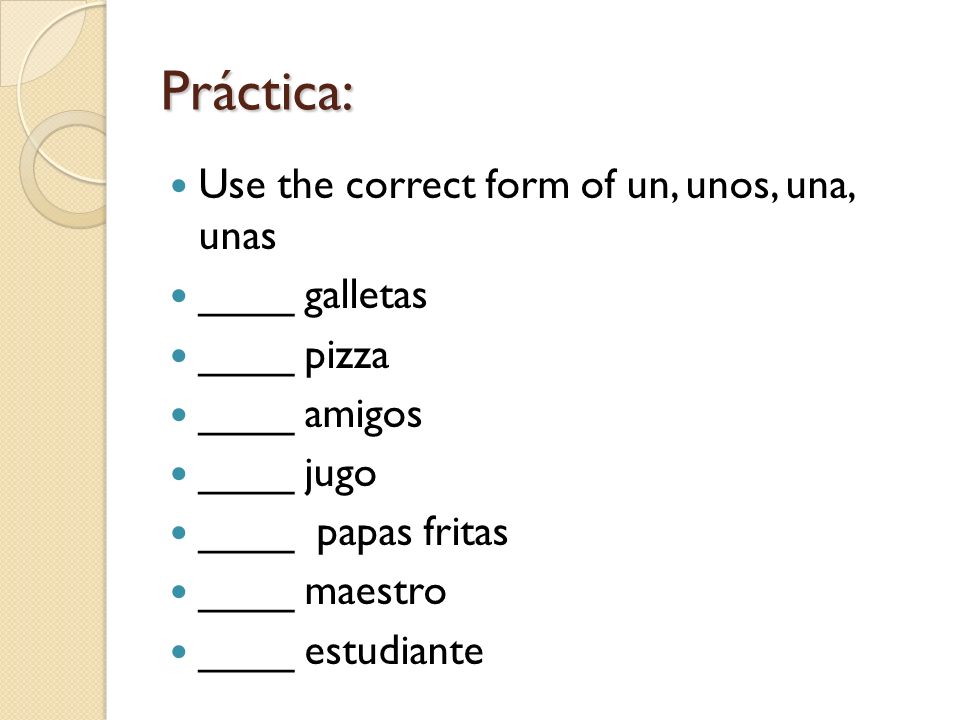Click the word jugo
Viewport: 960px width, 720px height.
(x=340, y=476)
